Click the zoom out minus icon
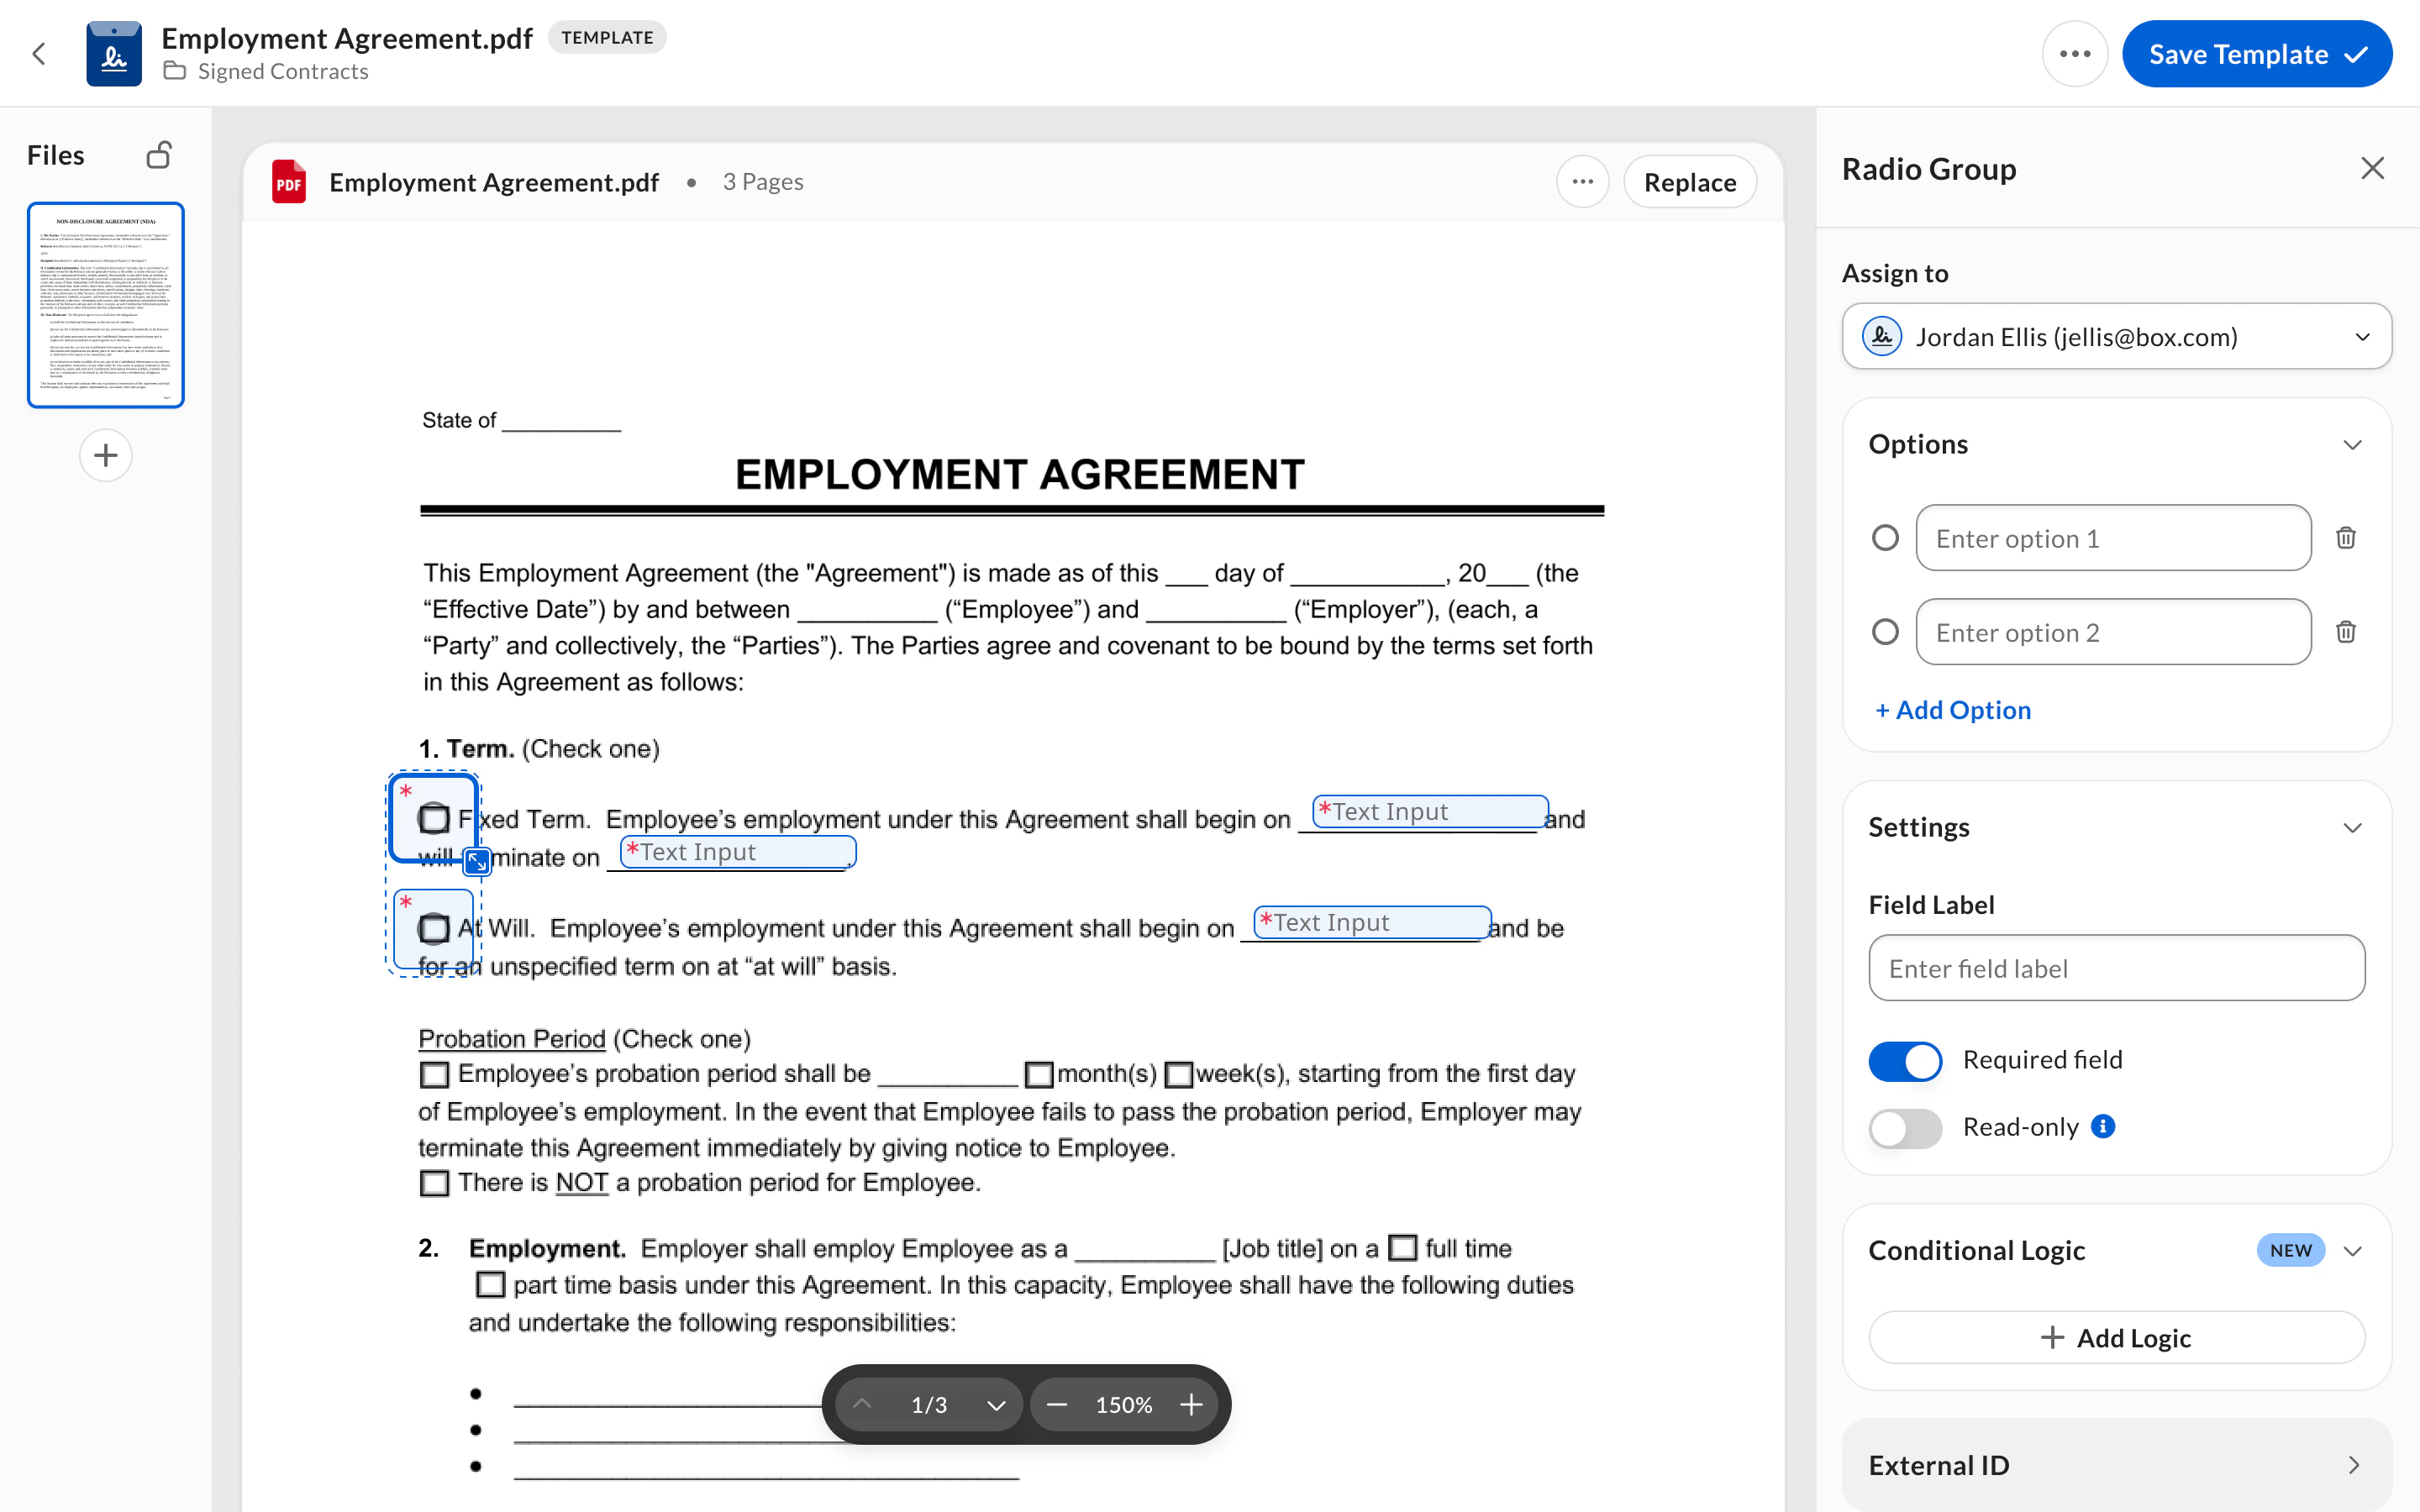The height and width of the screenshot is (1512, 2420). [1056, 1405]
